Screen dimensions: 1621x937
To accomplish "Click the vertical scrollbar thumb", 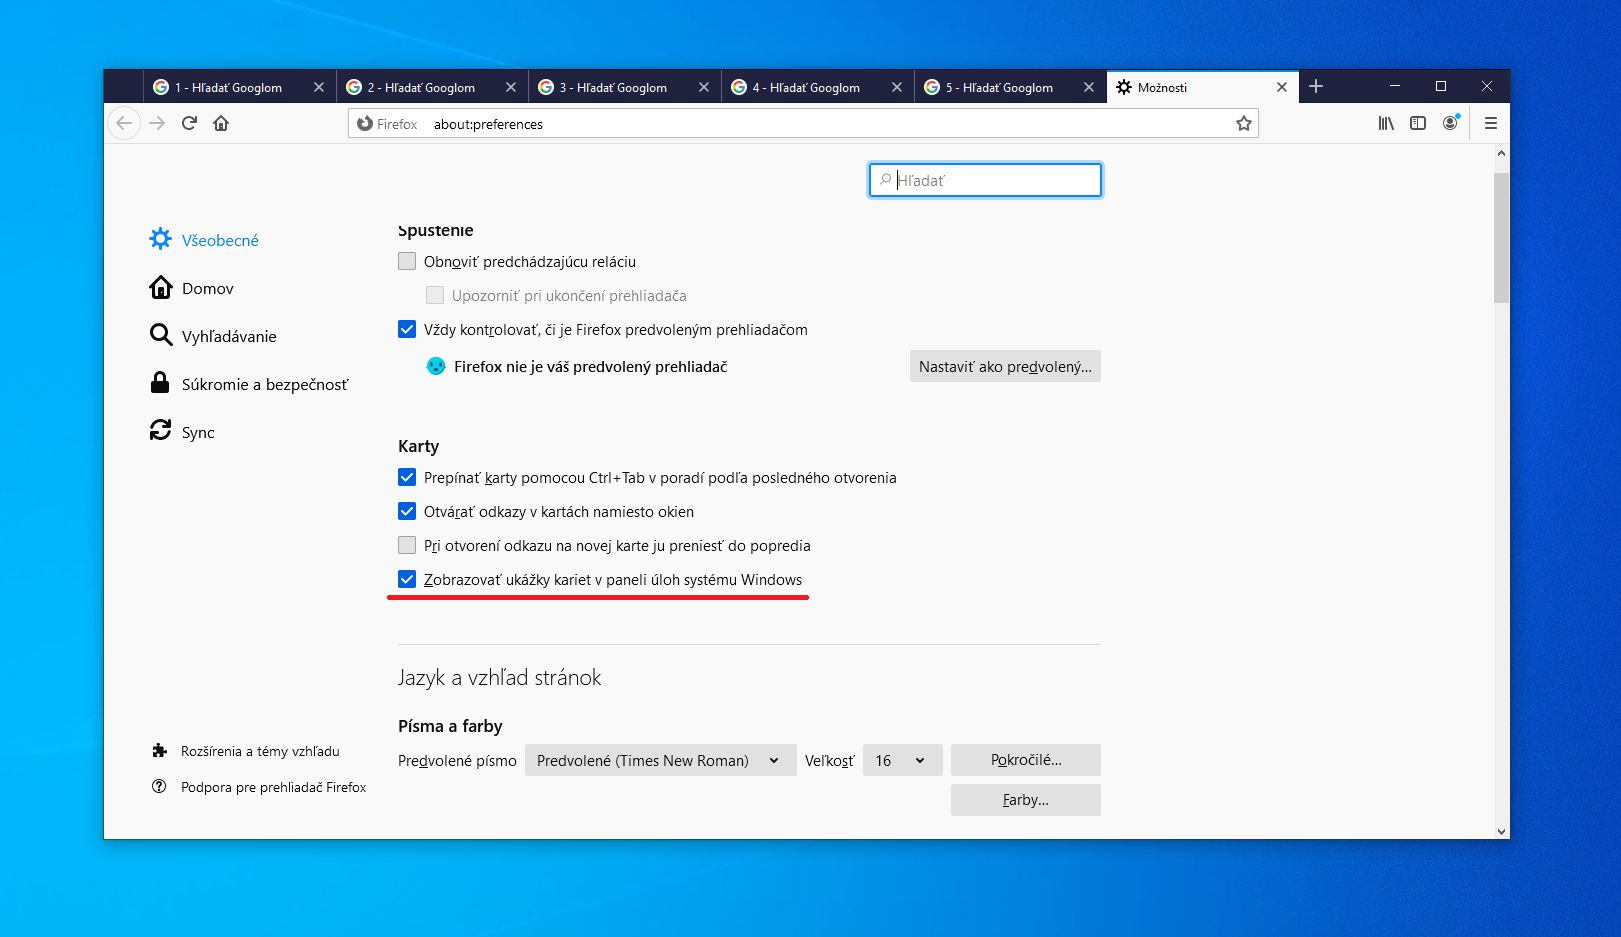I will click(x=1501, y=237).
